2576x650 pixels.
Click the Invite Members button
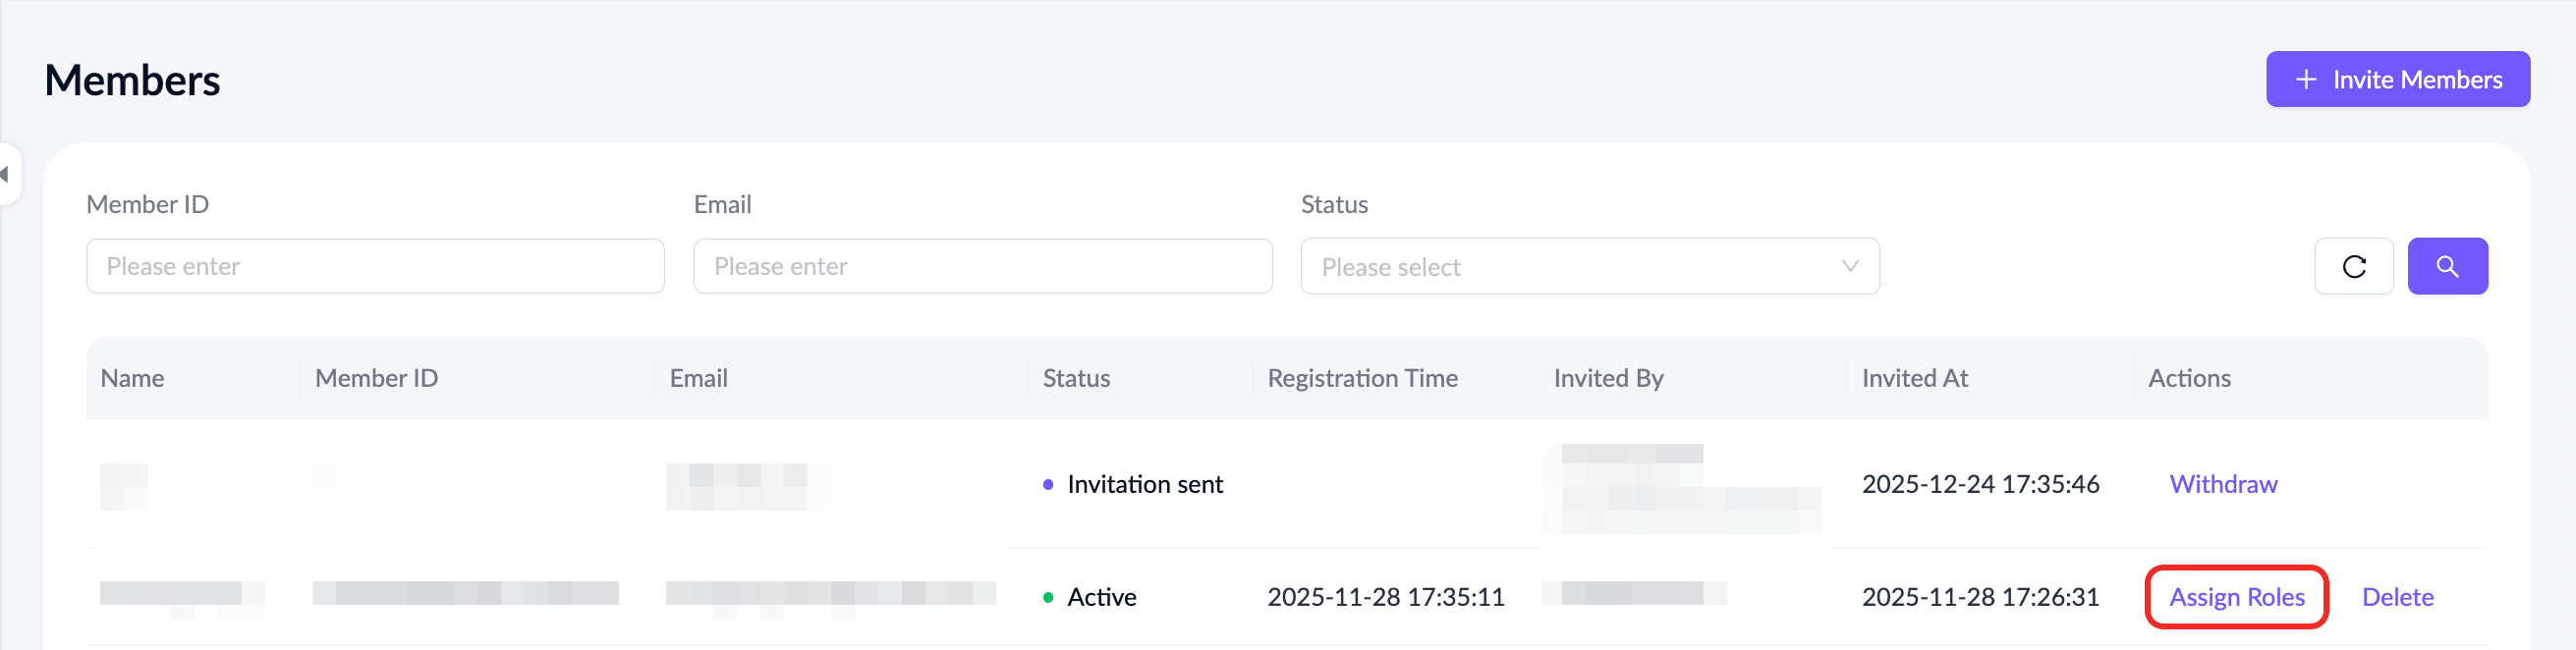[x=2397, y=79]
